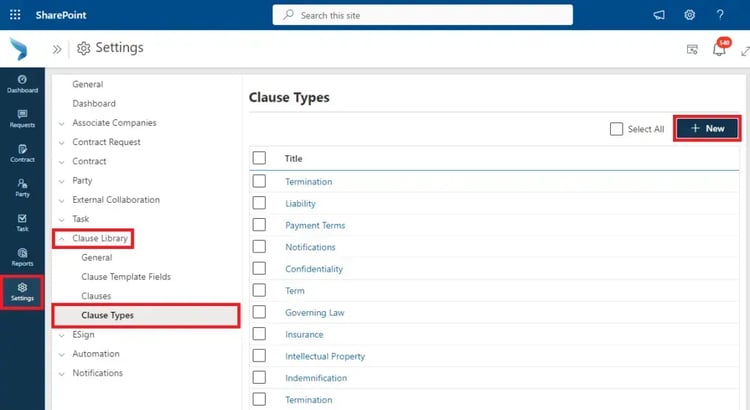Click the notification bell icon

coord(719,49)
